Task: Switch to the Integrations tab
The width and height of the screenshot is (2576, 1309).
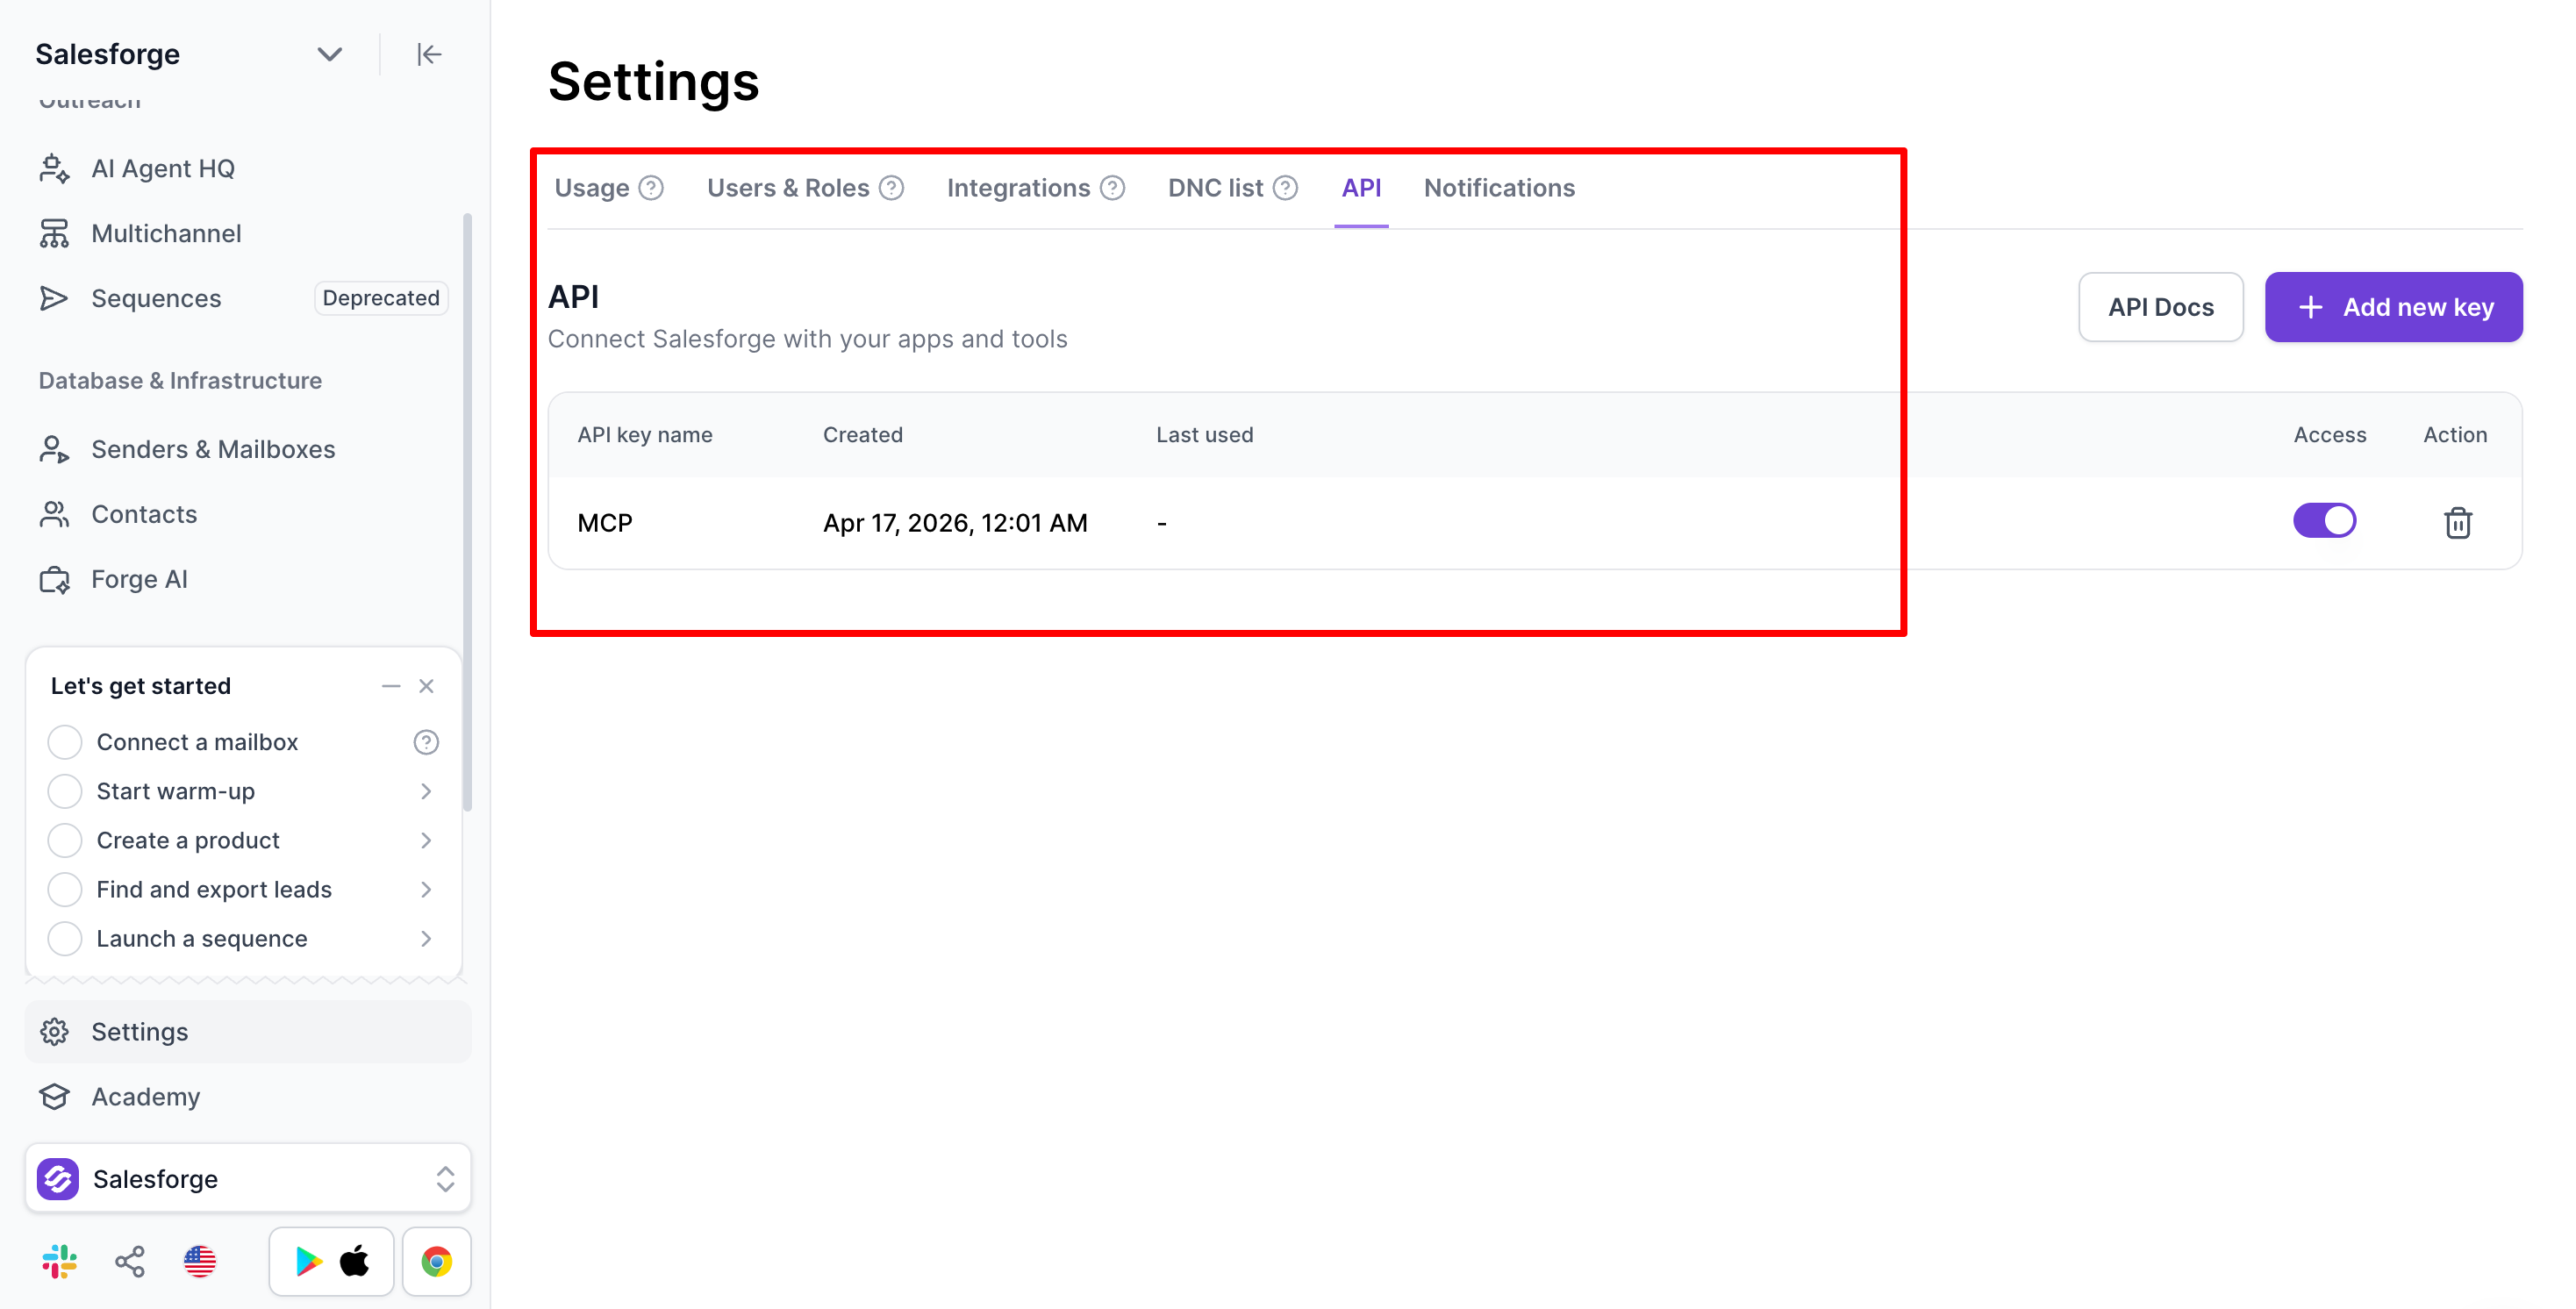Action: click(1018, 188)
